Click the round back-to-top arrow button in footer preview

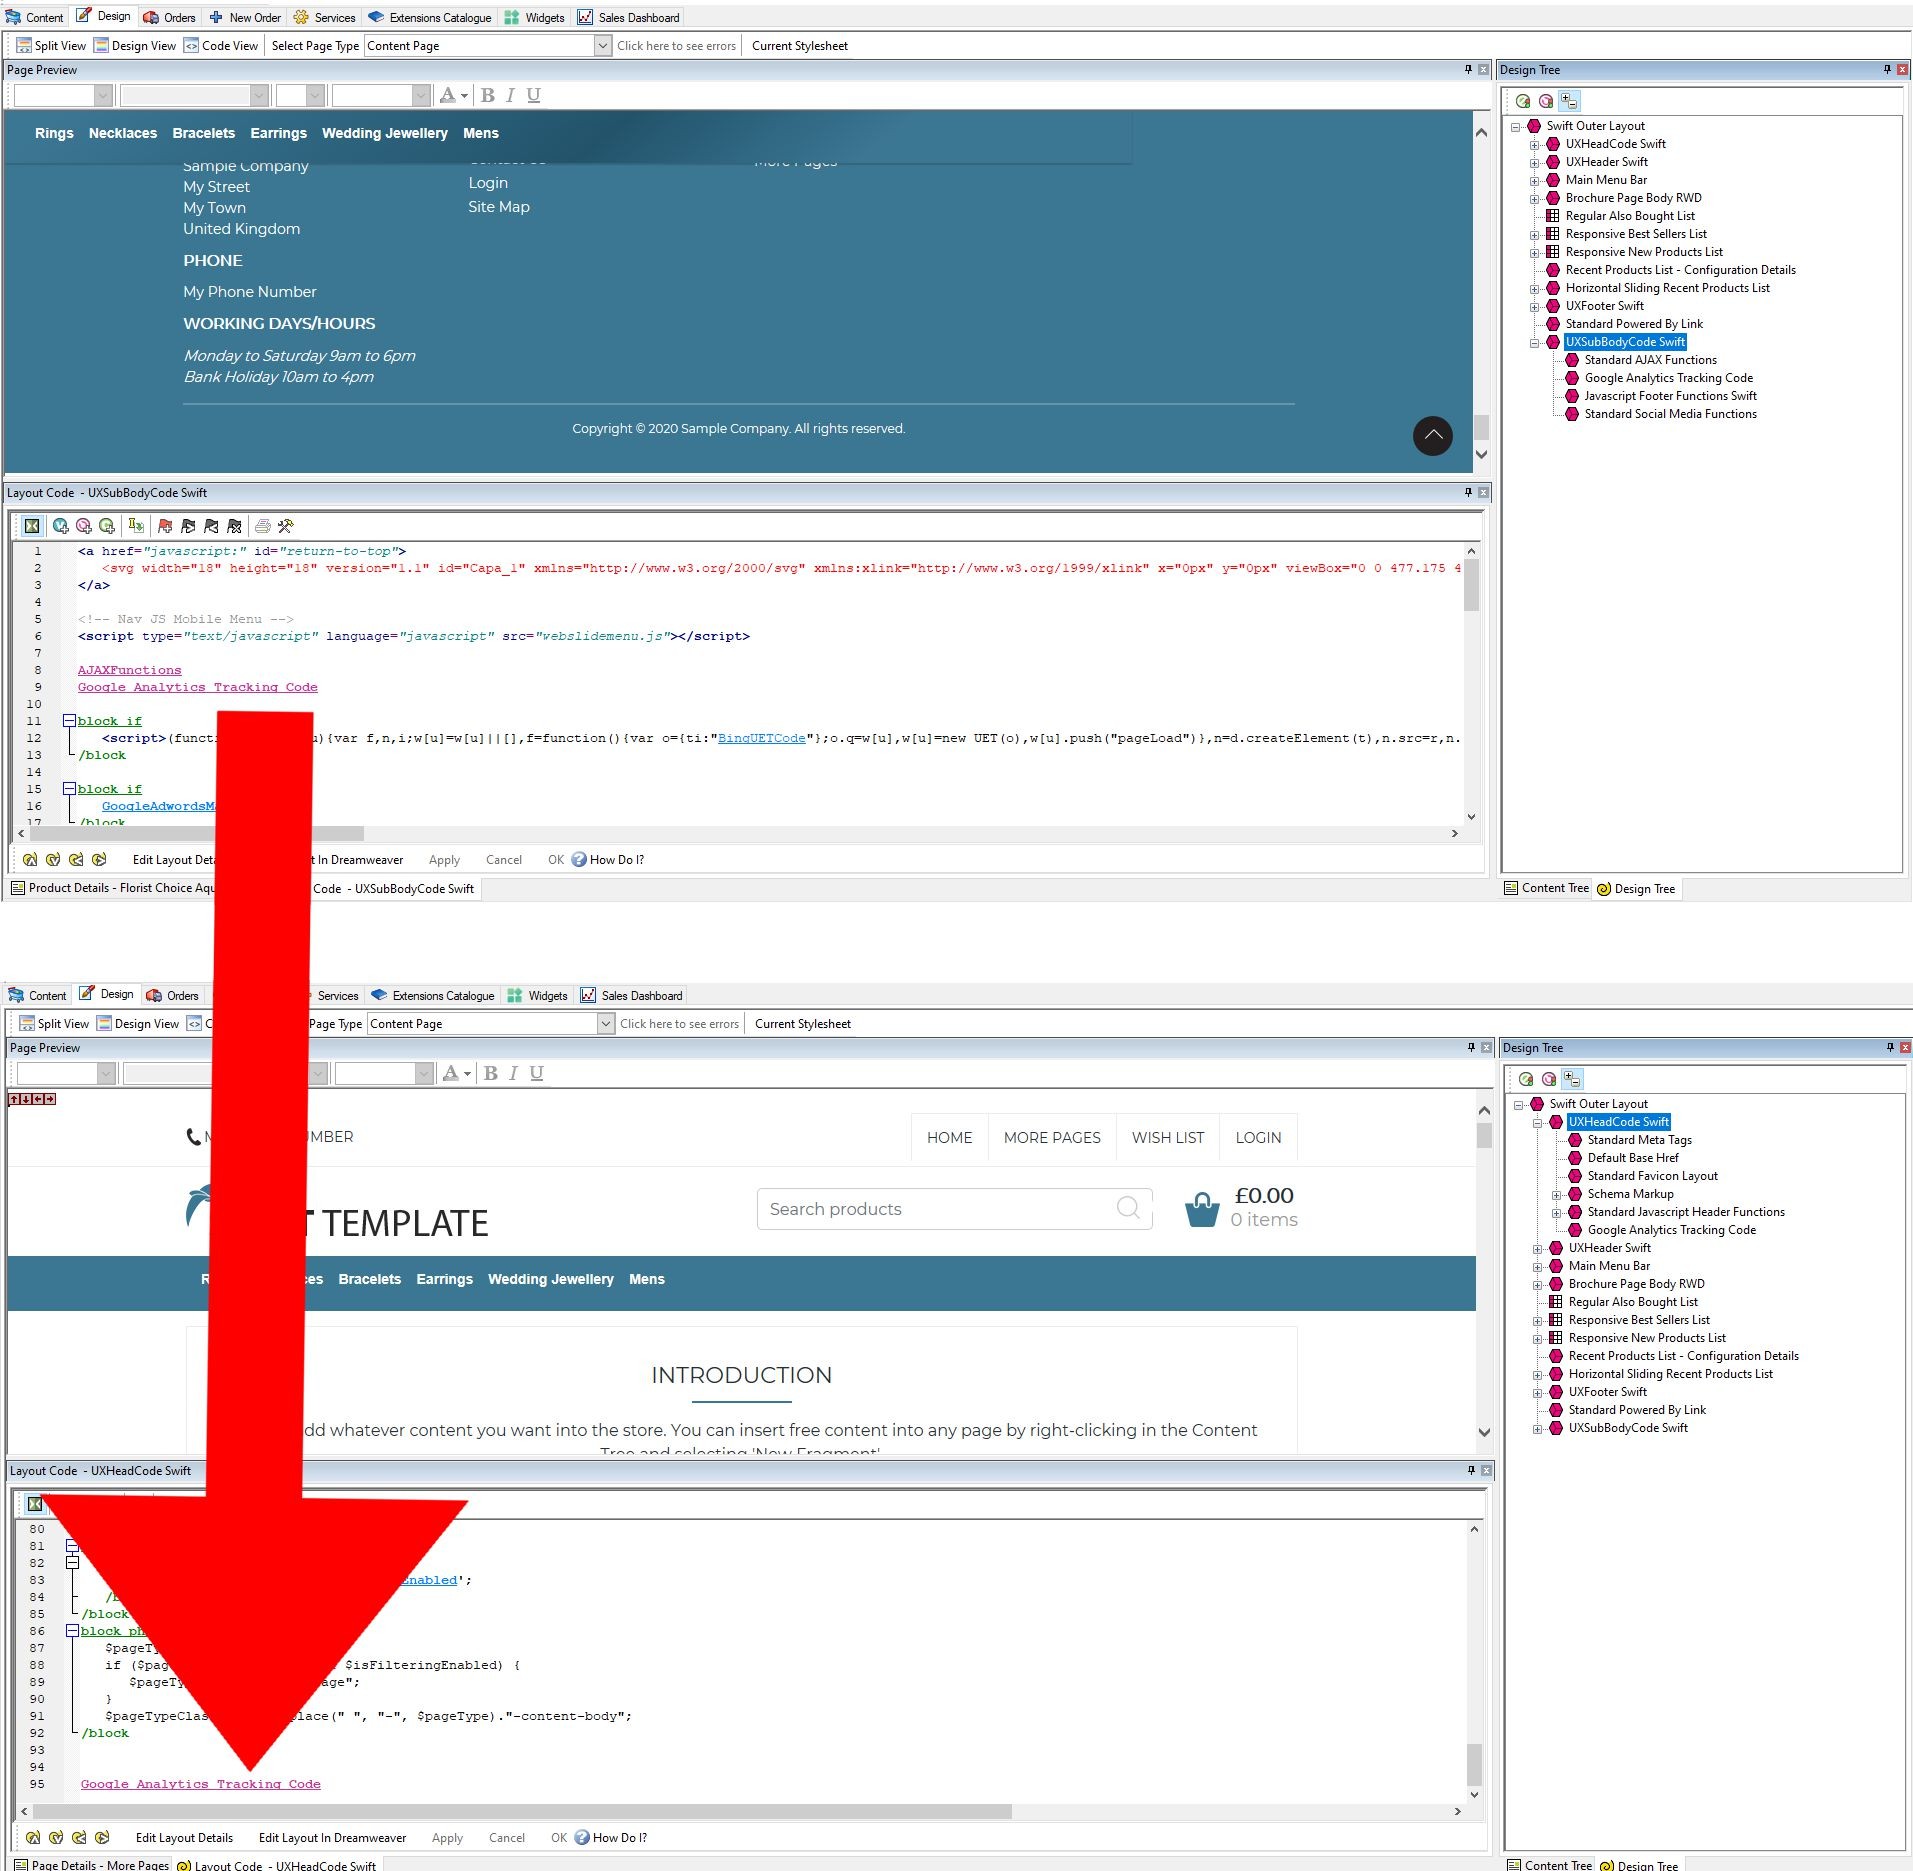[x=1432, y=436]
